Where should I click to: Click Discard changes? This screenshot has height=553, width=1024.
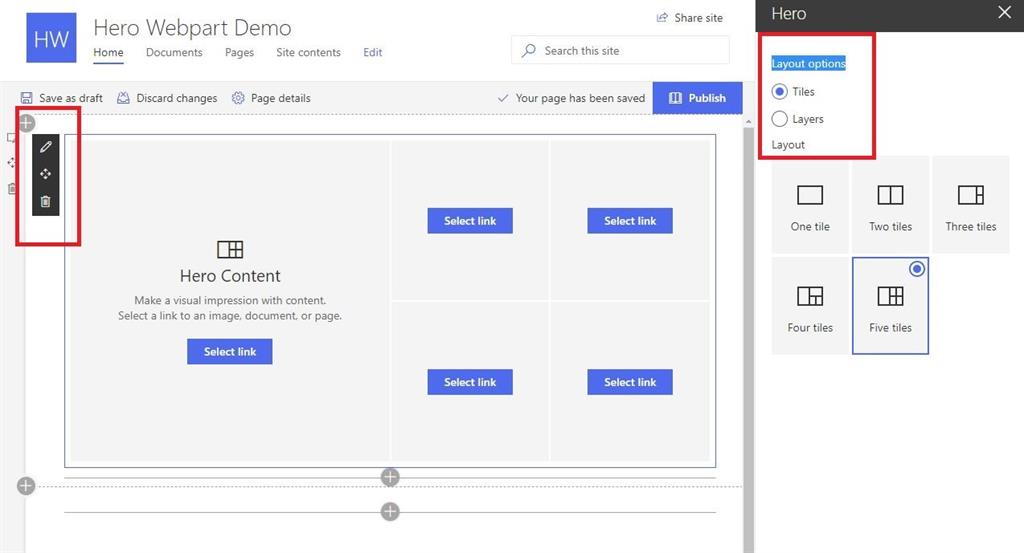167,98
